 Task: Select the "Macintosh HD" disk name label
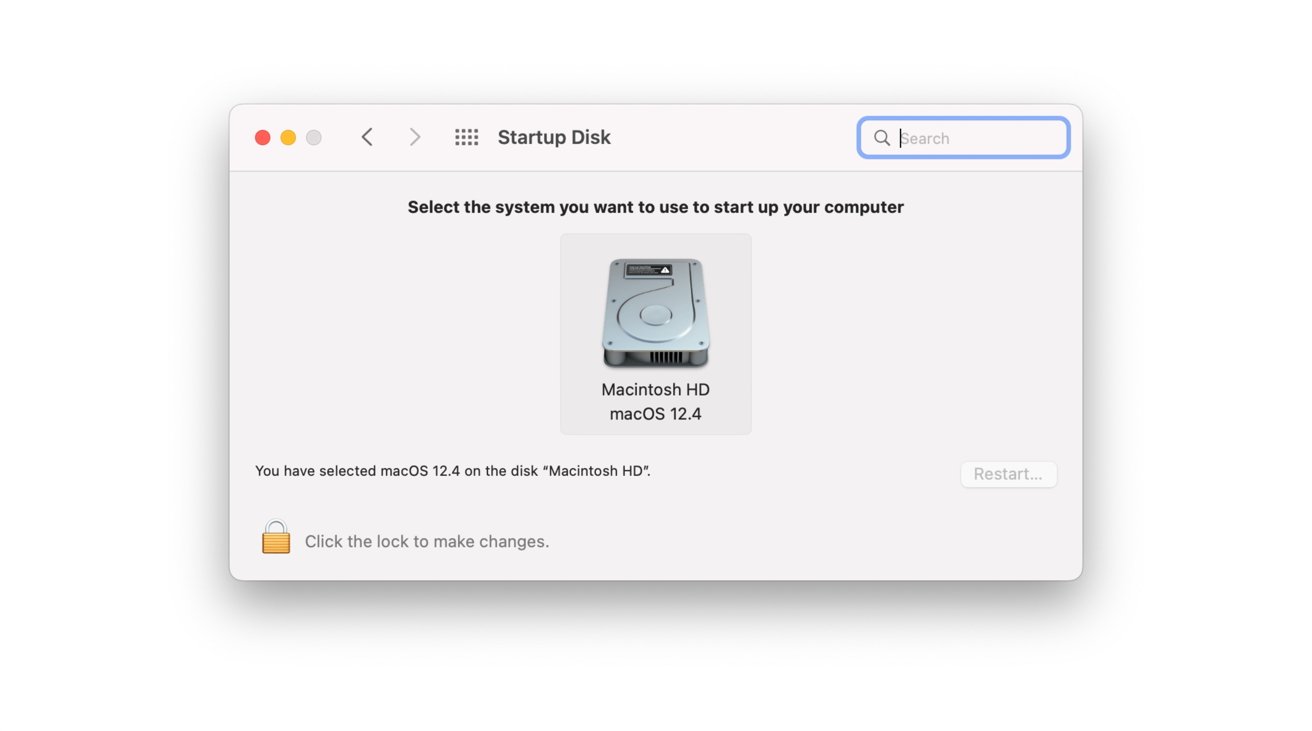(656, 389)
